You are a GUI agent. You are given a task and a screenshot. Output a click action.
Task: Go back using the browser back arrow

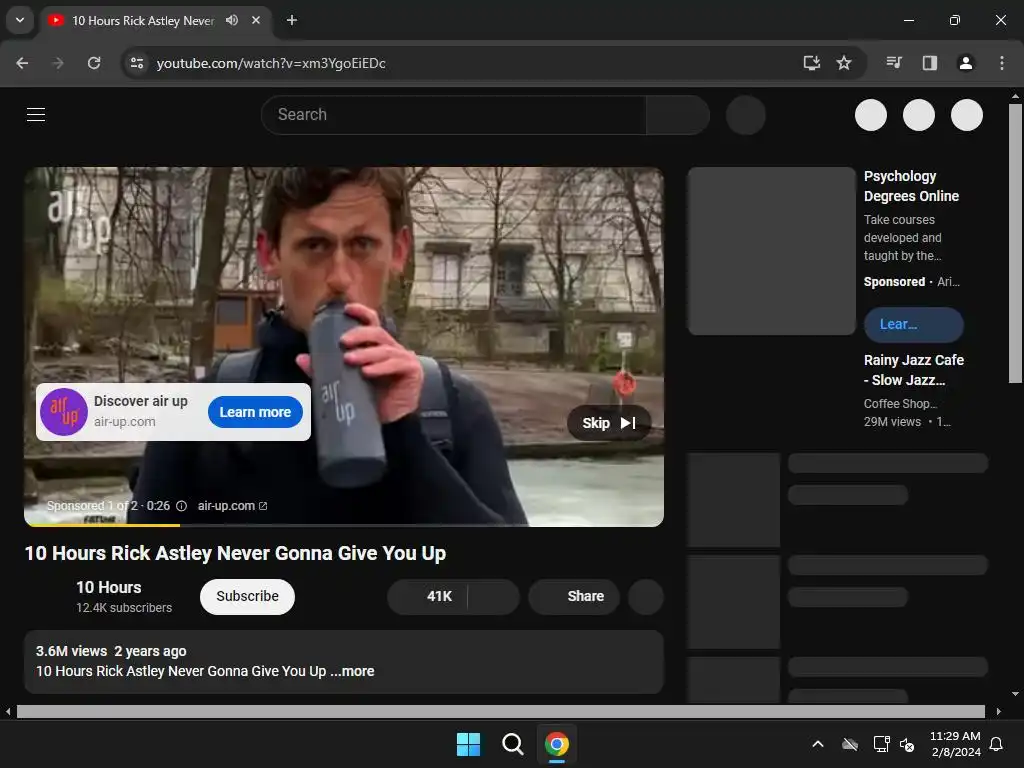(x=22, y=63)
